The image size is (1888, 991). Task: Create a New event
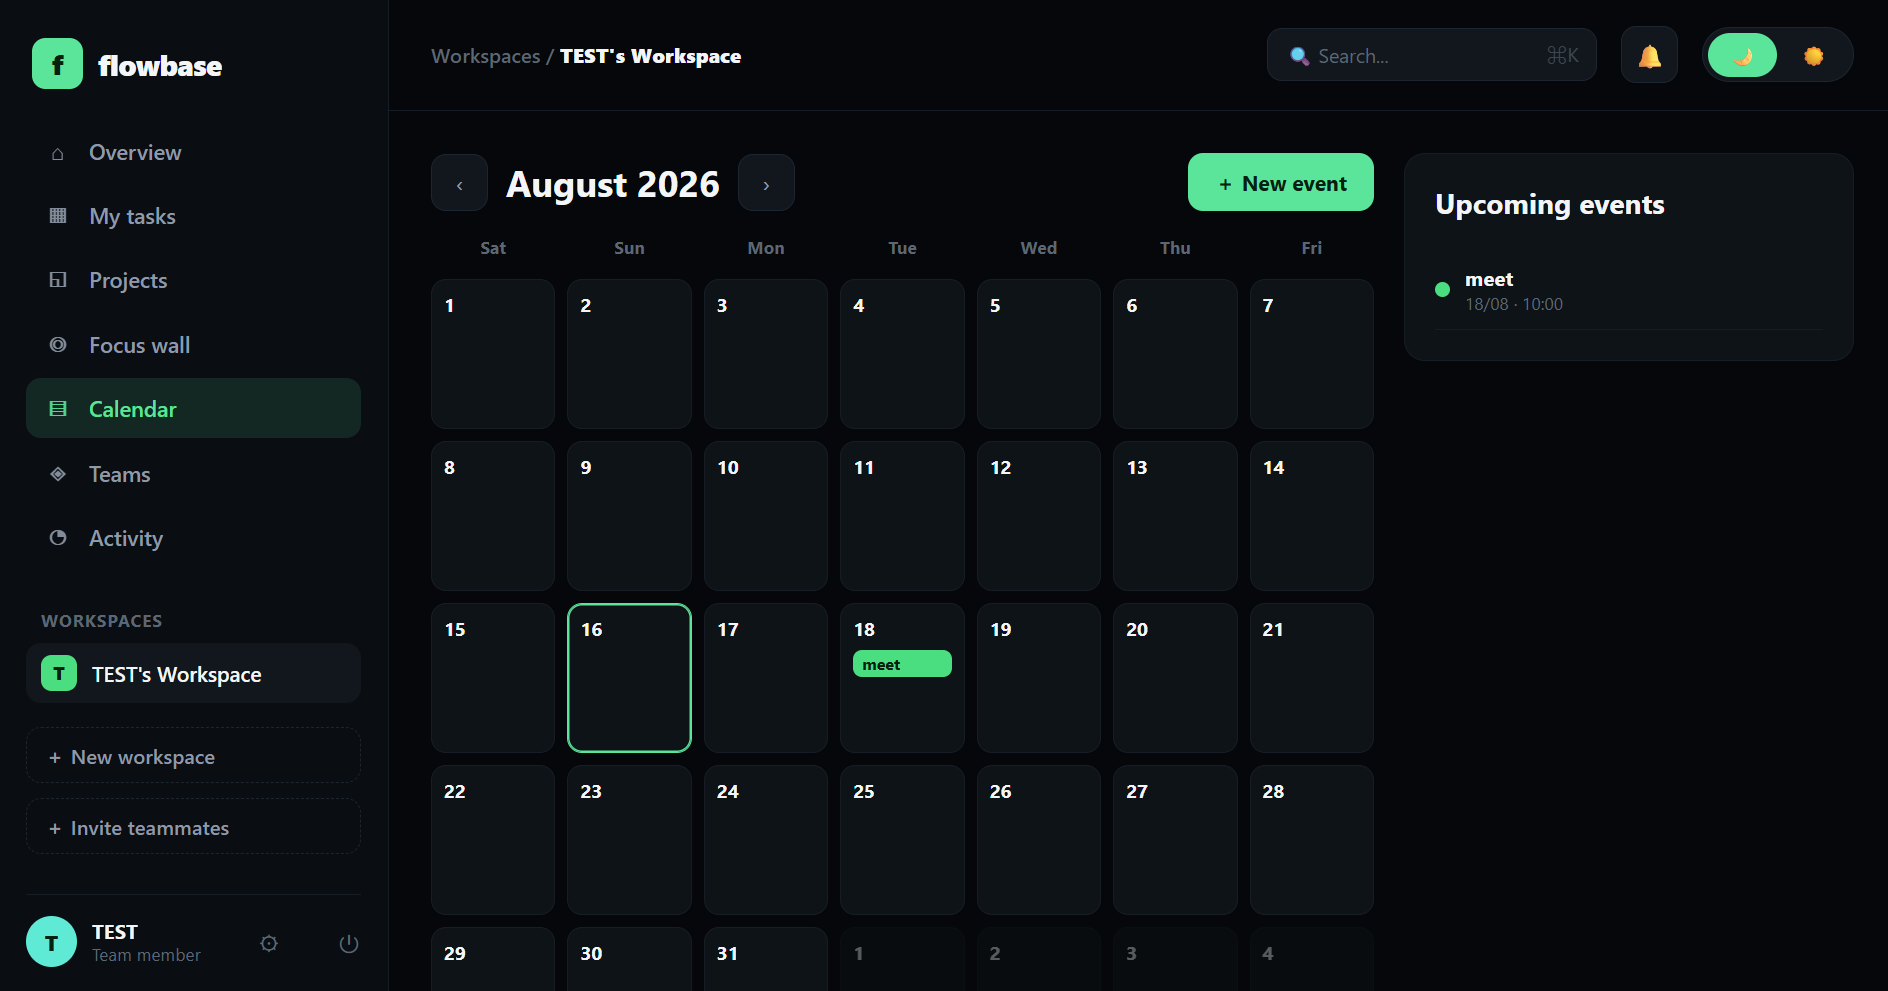click(1281, 182)
